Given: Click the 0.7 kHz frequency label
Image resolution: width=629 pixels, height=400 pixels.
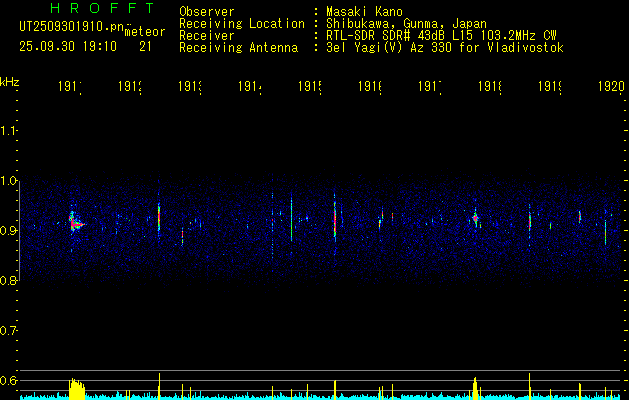Looking at the screenshot, I should click(x=8, y=331).
